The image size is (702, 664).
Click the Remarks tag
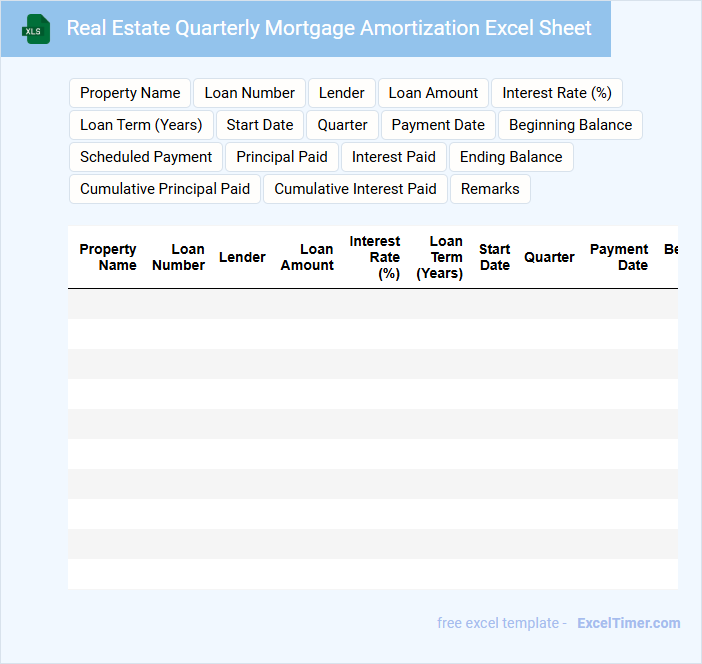[490, 189]
